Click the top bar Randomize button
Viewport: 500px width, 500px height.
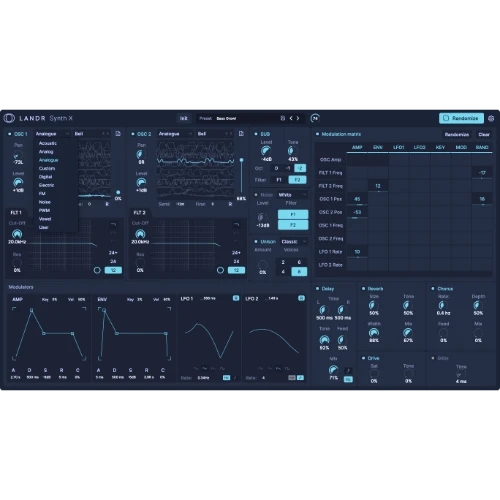[461, 118]
